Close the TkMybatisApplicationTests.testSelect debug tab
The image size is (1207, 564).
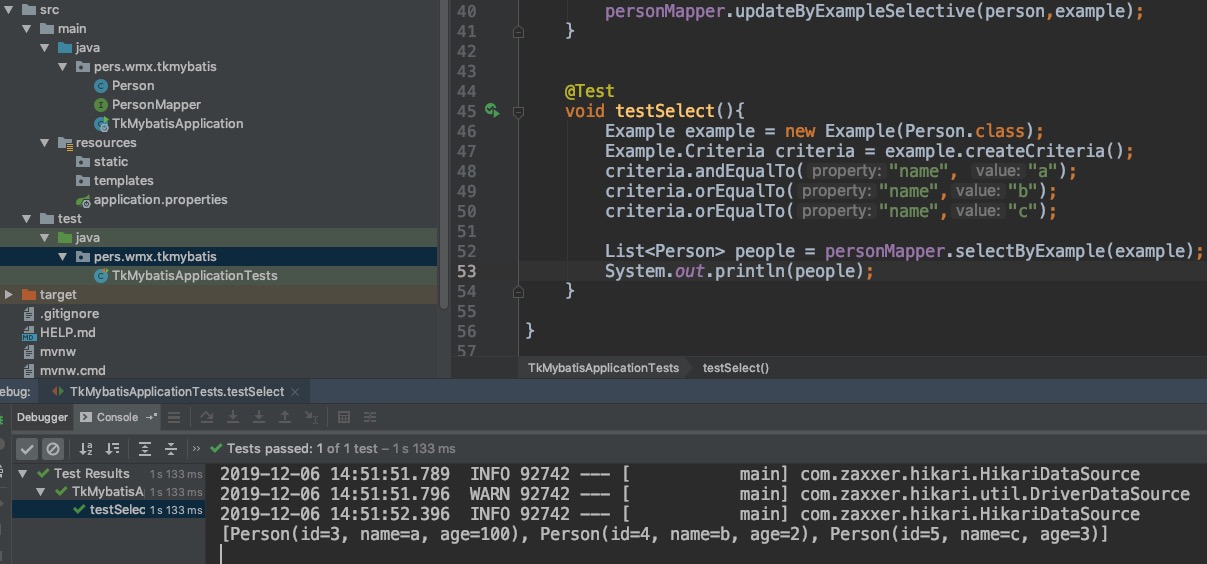296,392
